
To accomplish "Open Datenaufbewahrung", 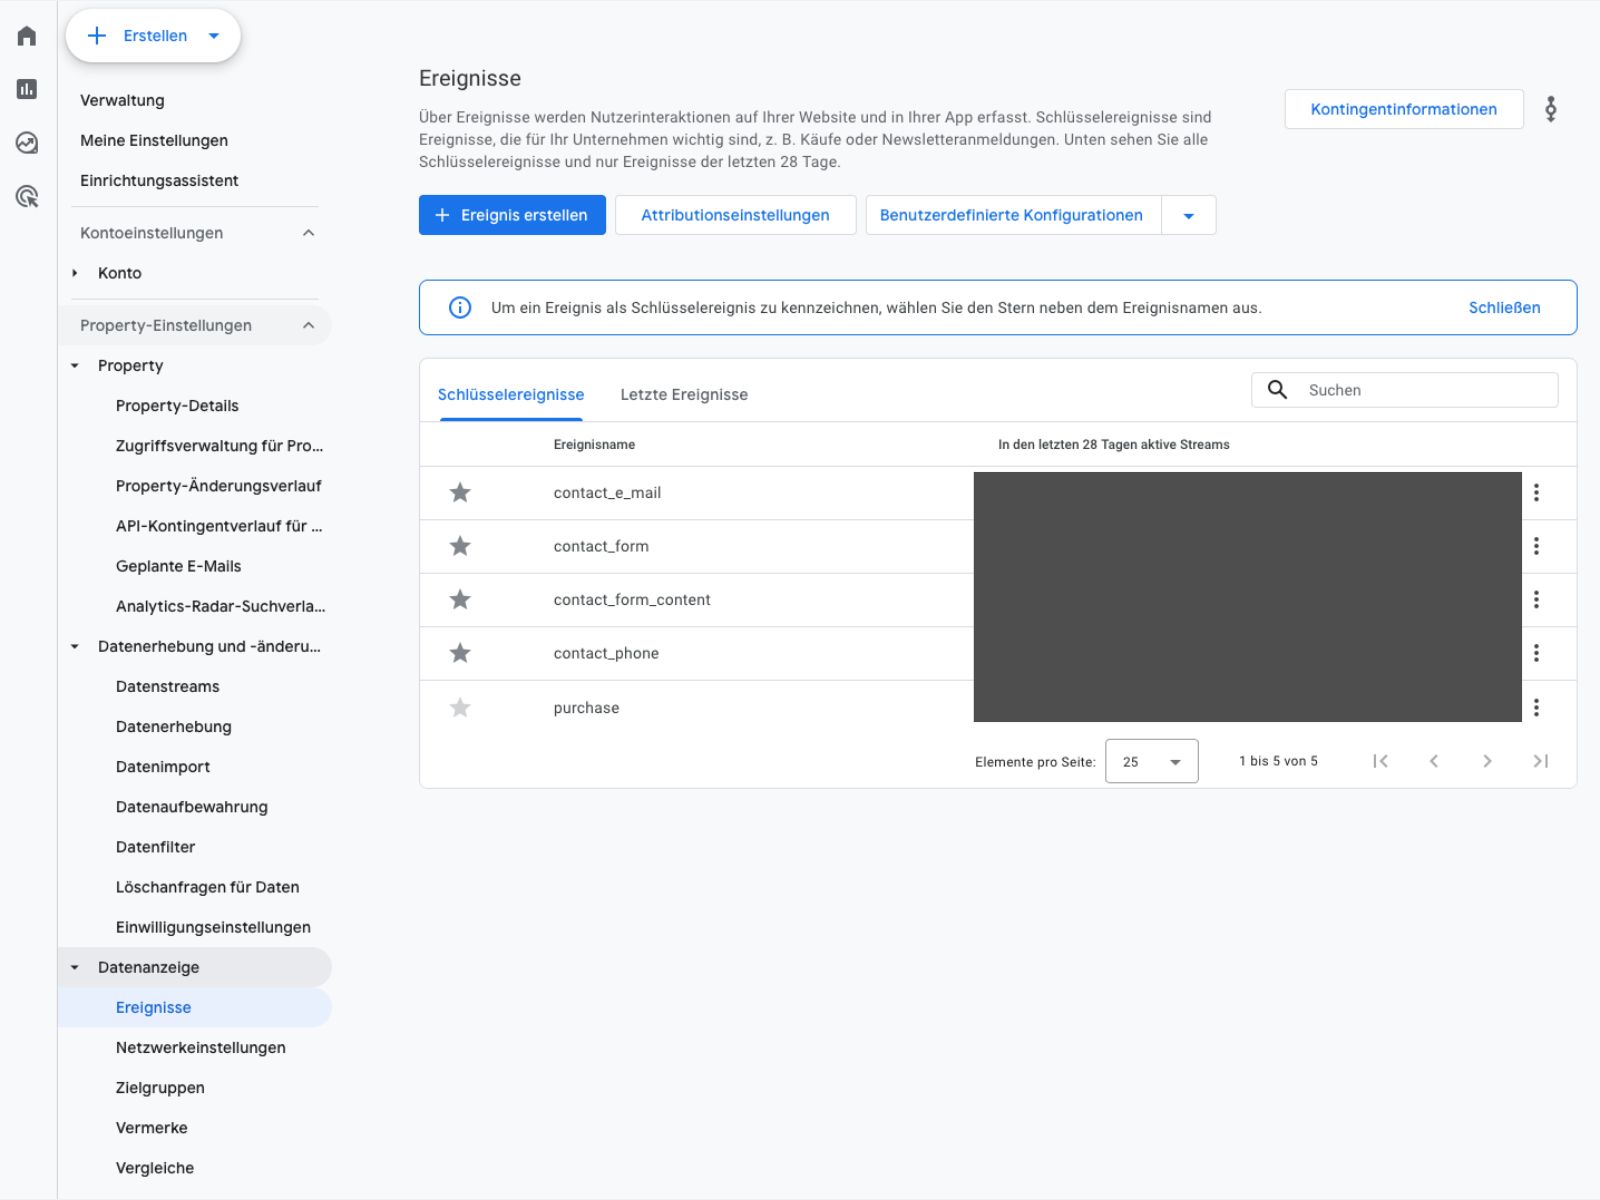I will click(192, 807).
